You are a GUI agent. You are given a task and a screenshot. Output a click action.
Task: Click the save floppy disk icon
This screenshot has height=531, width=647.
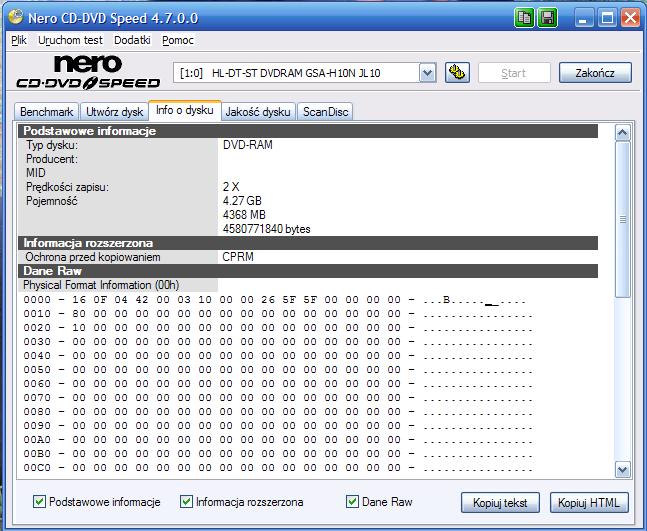[x=548, y=18]
